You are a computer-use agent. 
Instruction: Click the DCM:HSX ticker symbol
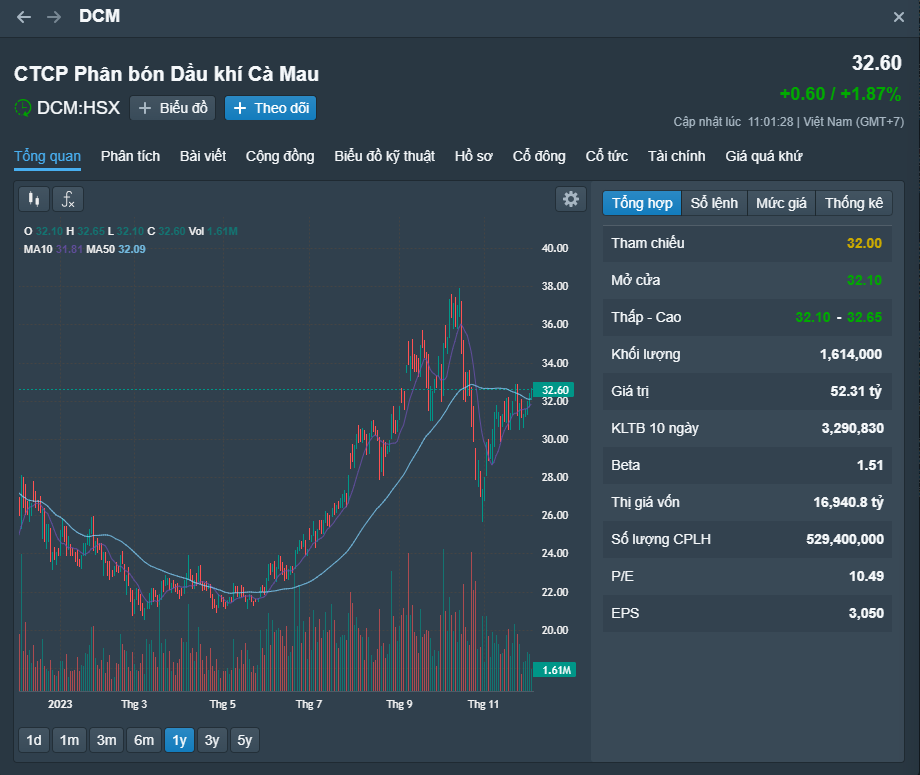point(78,108)
